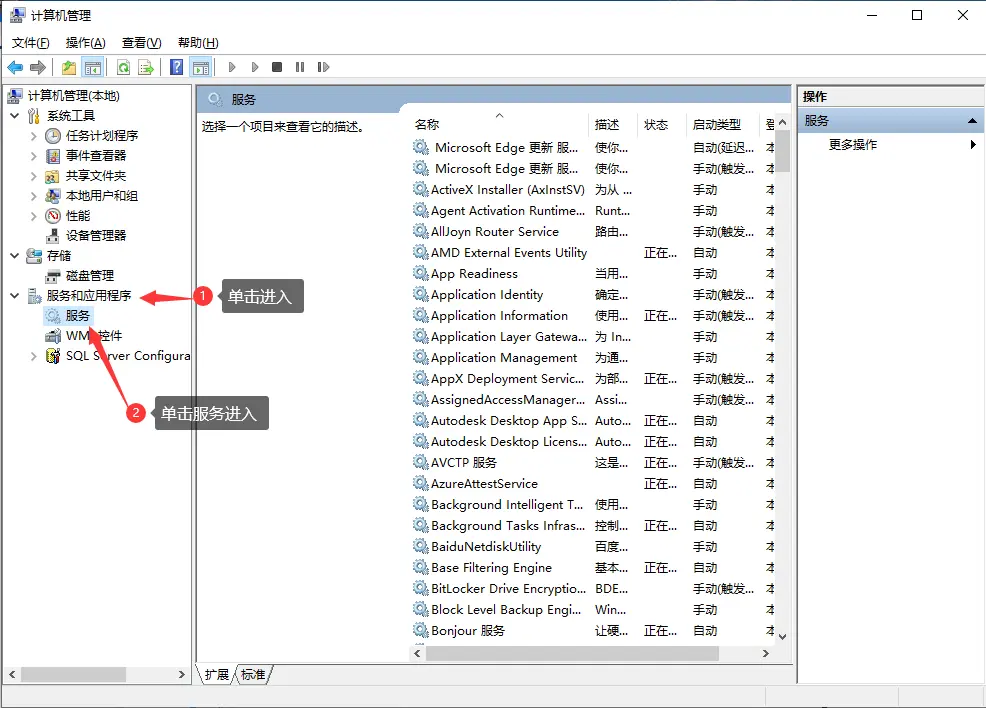
Task: Expand the SQL Server Configuration node
Action: click(x=34, y=356)
